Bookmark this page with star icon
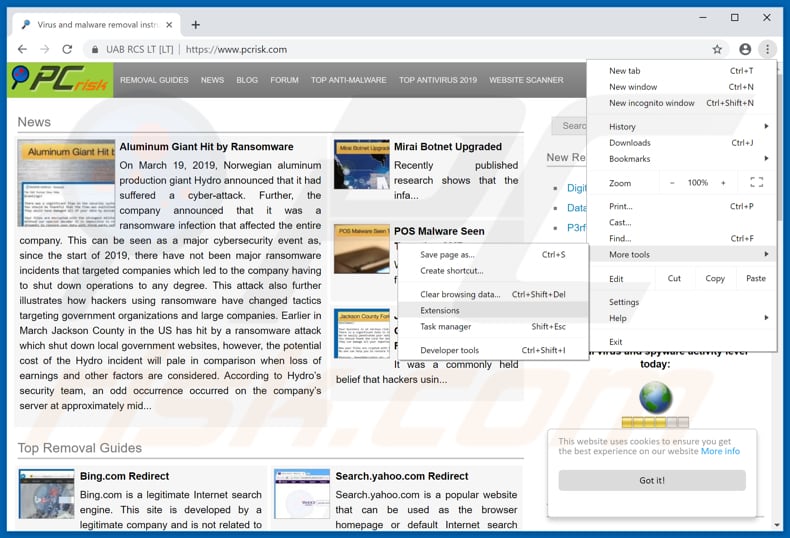Screen dimensions: 790x538 pyautogui.click(x=717, y=49)
